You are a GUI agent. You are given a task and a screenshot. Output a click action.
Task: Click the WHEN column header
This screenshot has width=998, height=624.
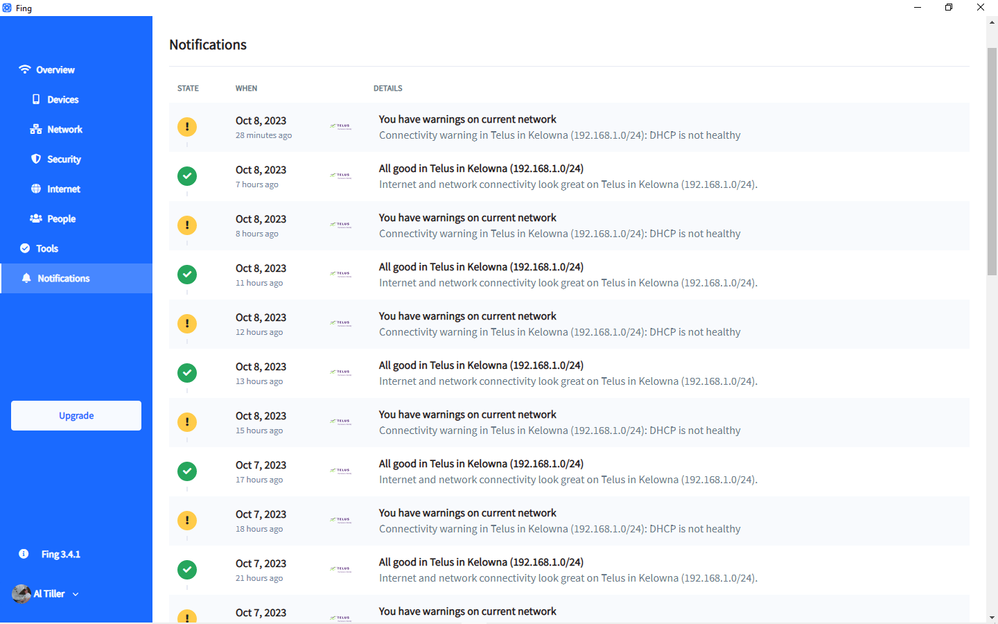point(246,89)
